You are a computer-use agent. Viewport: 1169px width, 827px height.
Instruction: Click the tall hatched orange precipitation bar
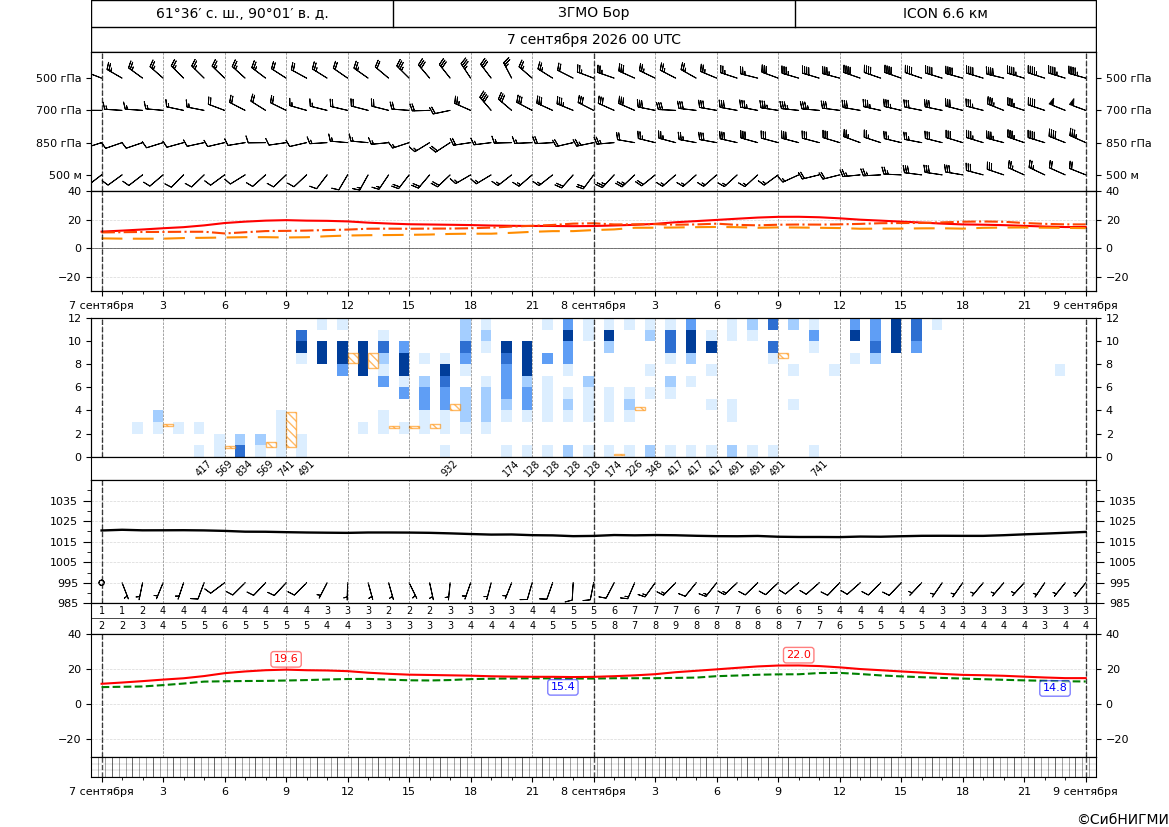pos(292,430)
